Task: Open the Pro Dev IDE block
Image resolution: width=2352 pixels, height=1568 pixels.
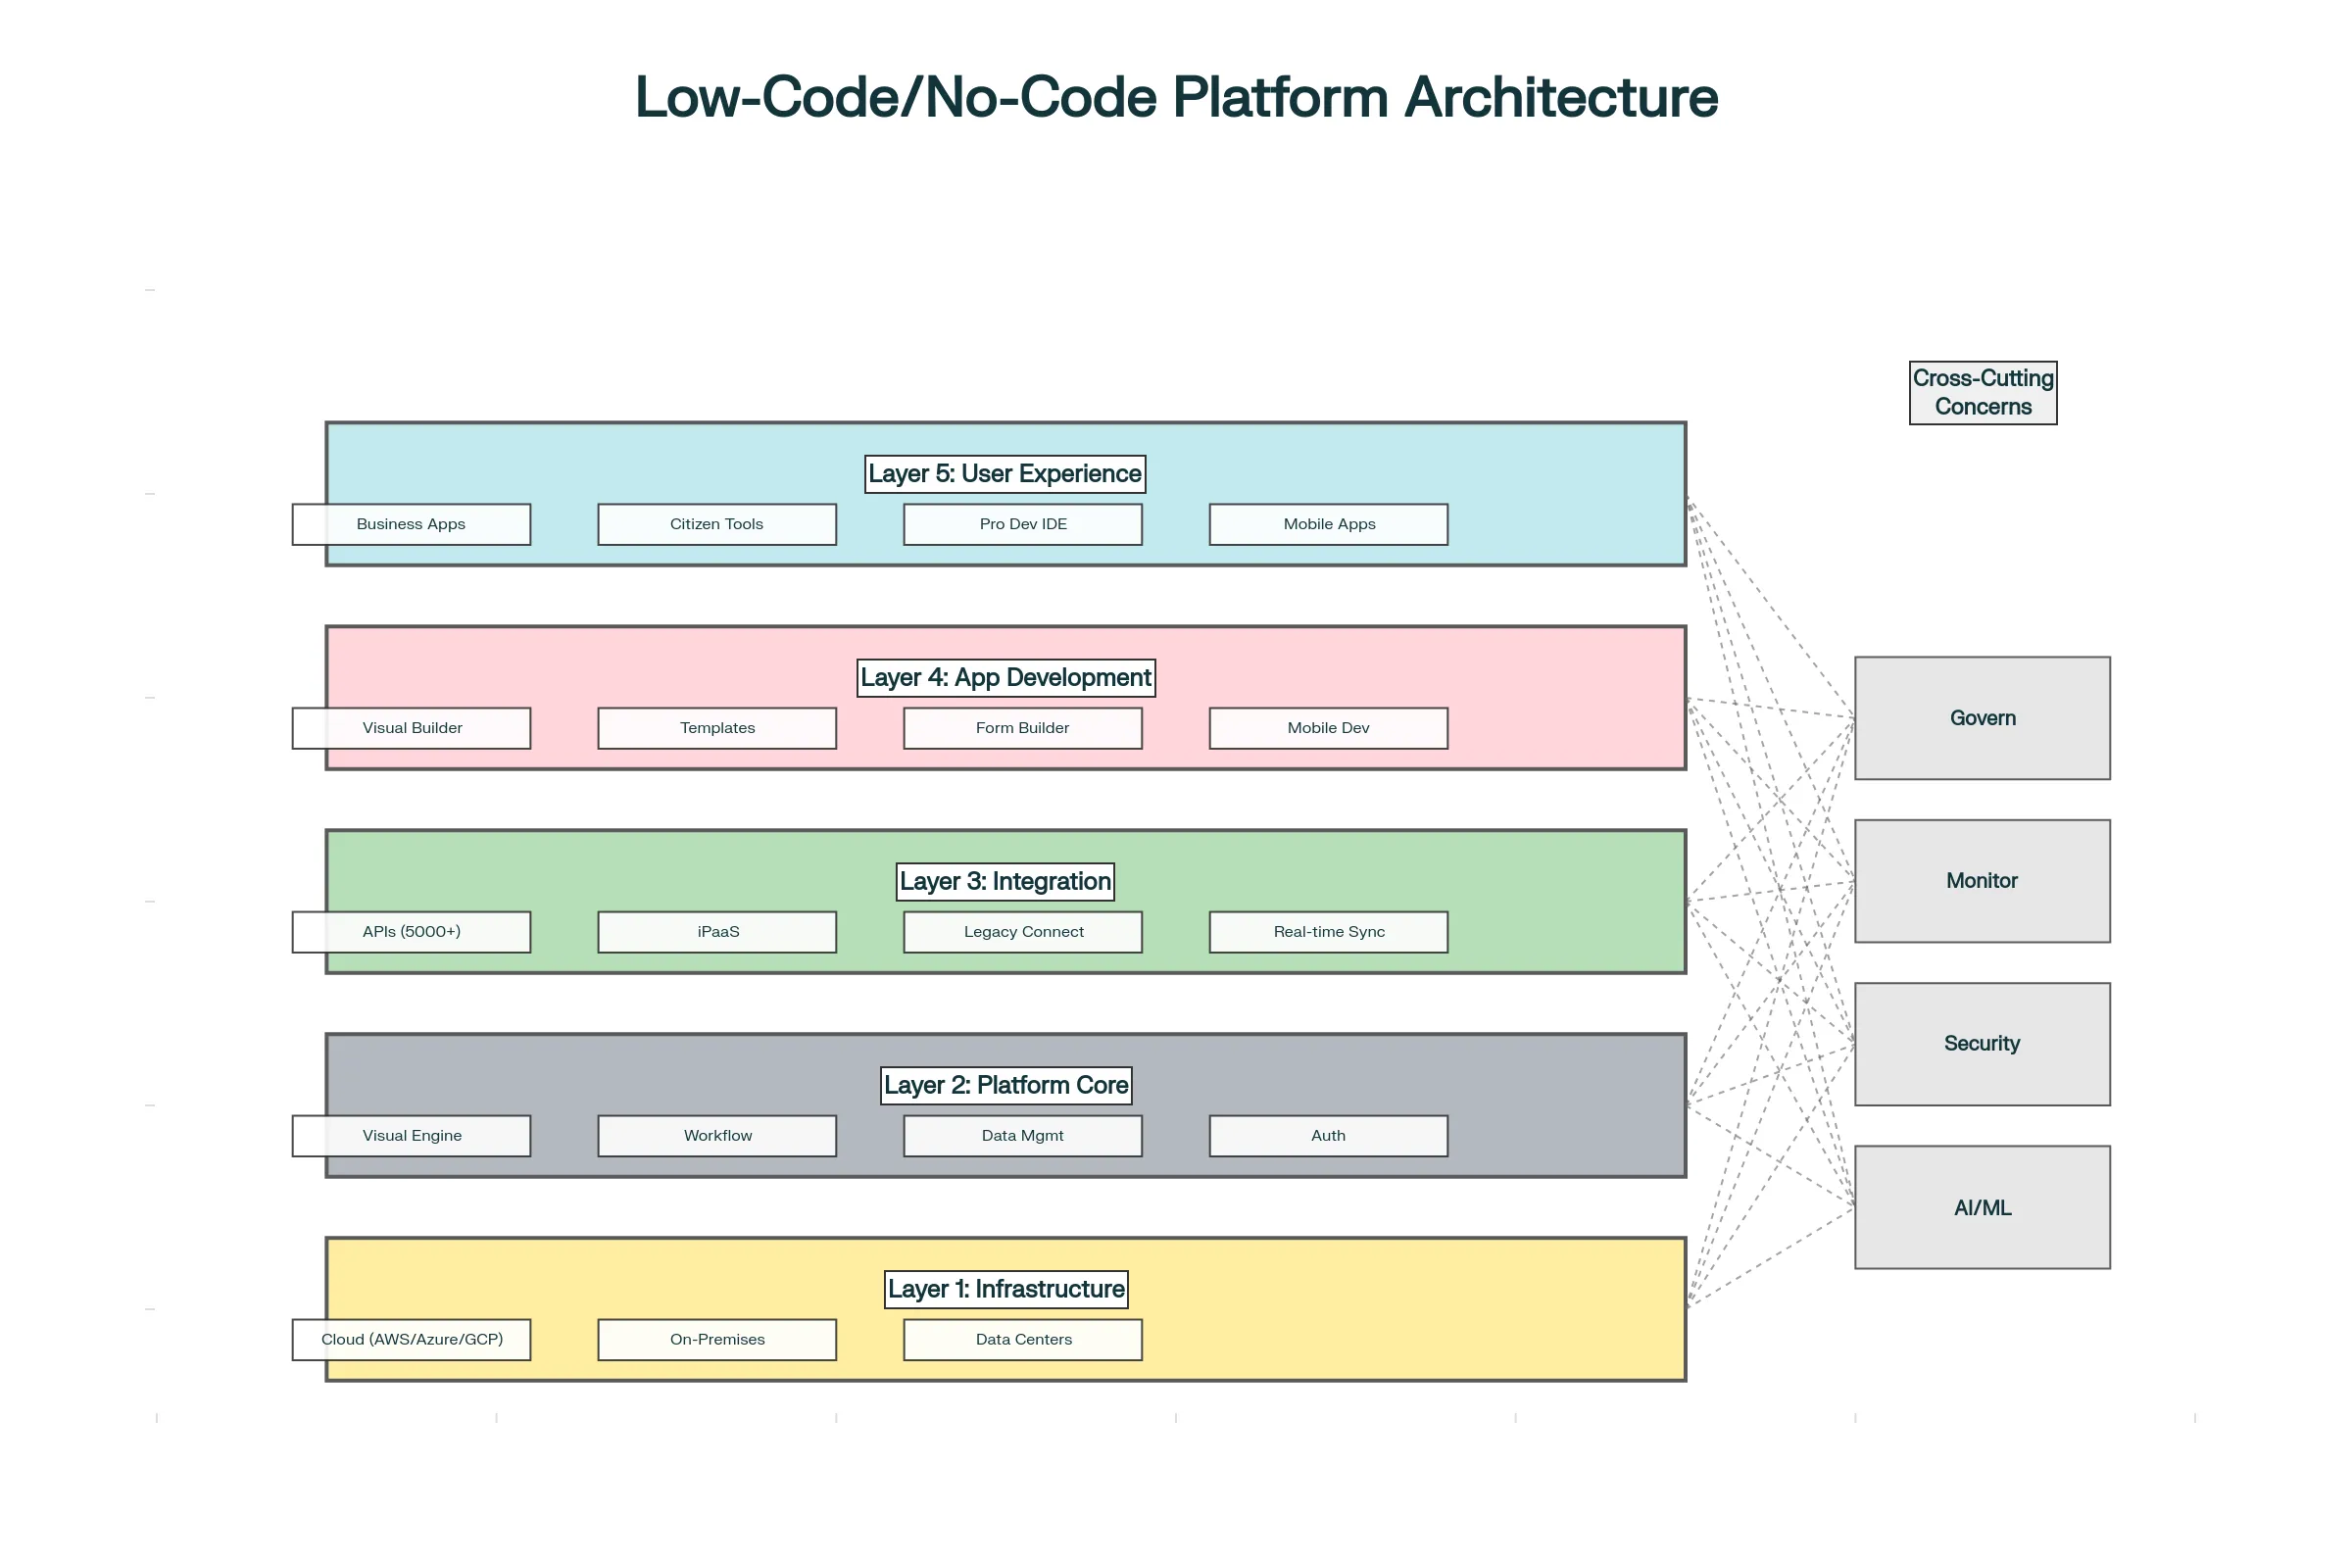Action: 1022,523
